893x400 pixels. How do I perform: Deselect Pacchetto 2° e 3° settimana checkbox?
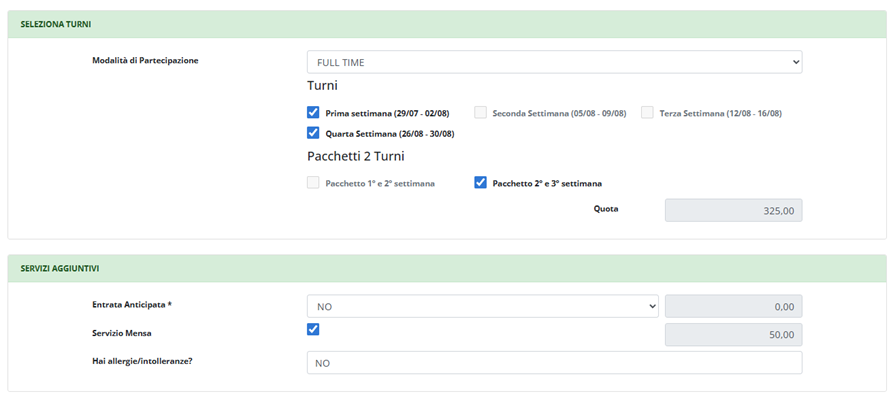[481, 183]
